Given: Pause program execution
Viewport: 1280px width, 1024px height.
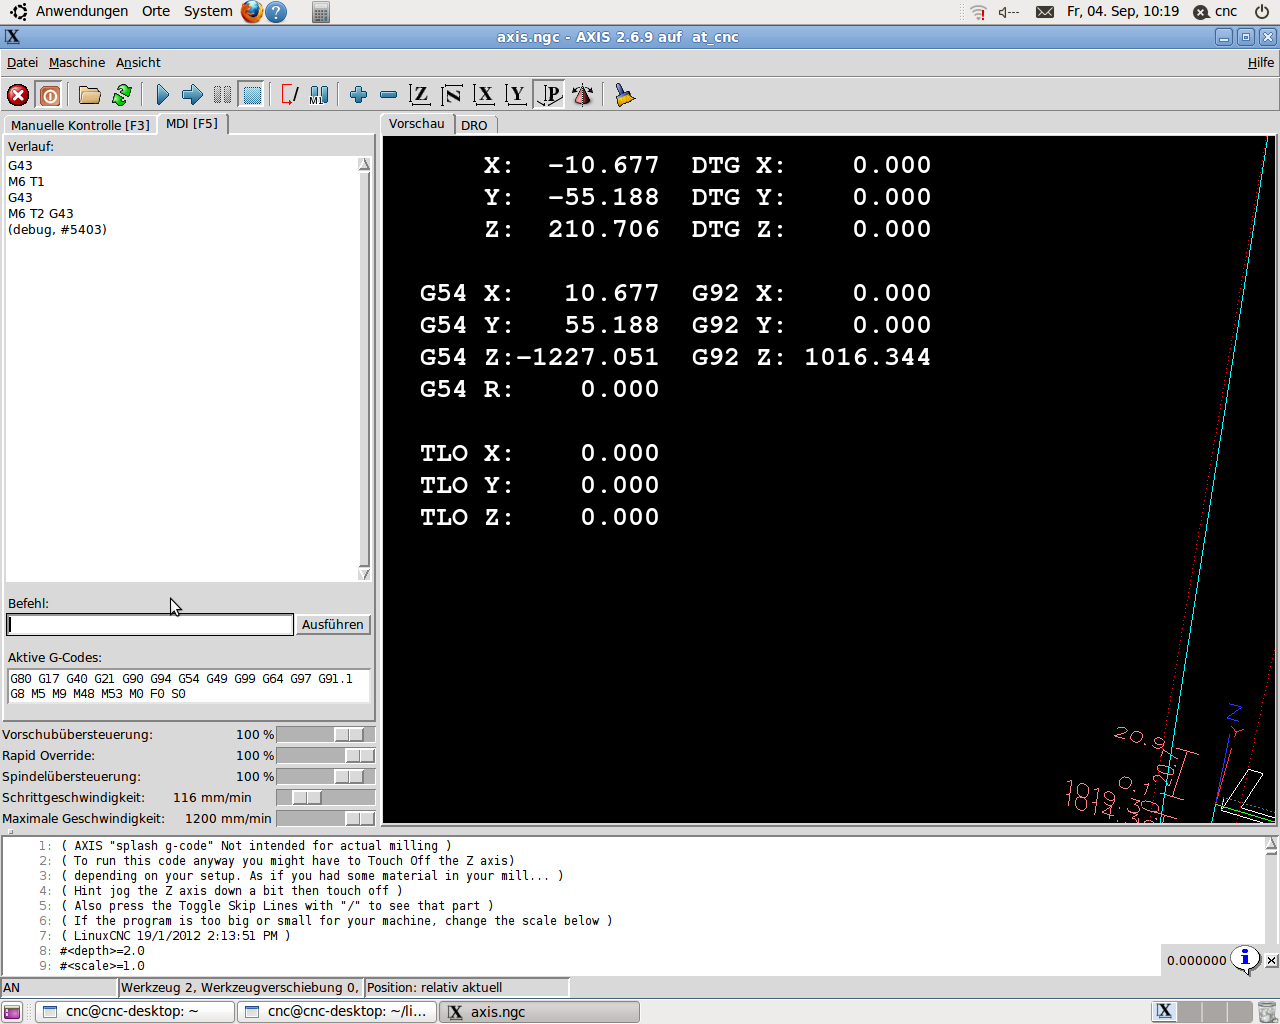Looking at the screenshot, I should click(x=222, y=95).
